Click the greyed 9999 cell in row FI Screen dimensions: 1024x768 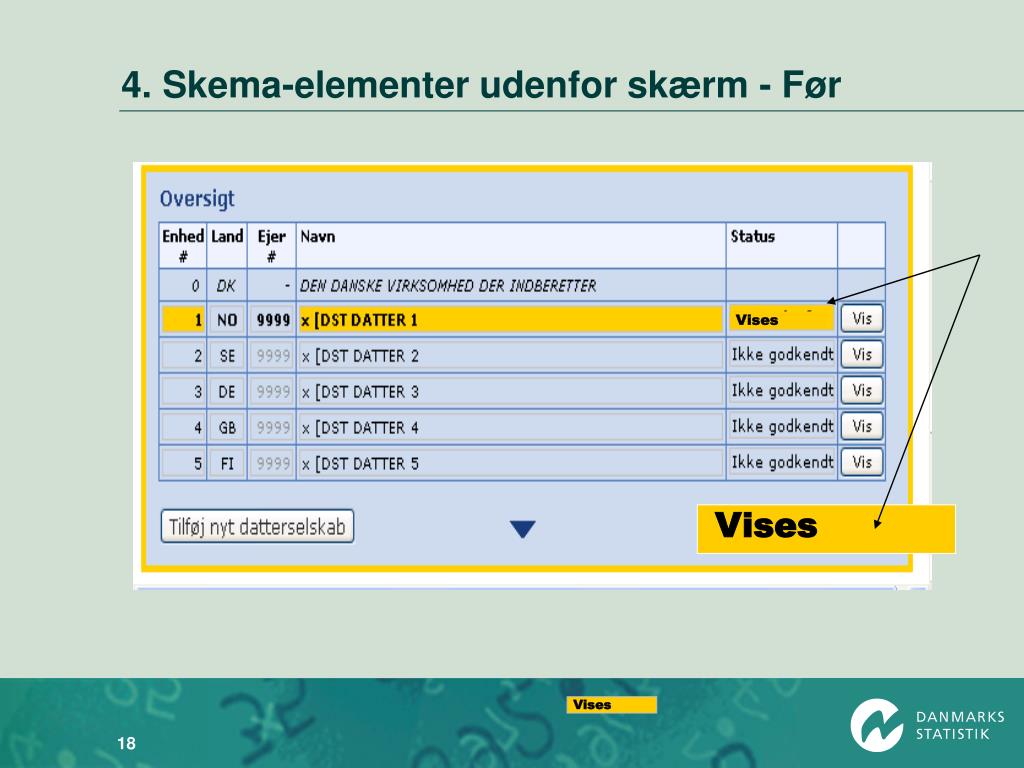coord(272,463)
